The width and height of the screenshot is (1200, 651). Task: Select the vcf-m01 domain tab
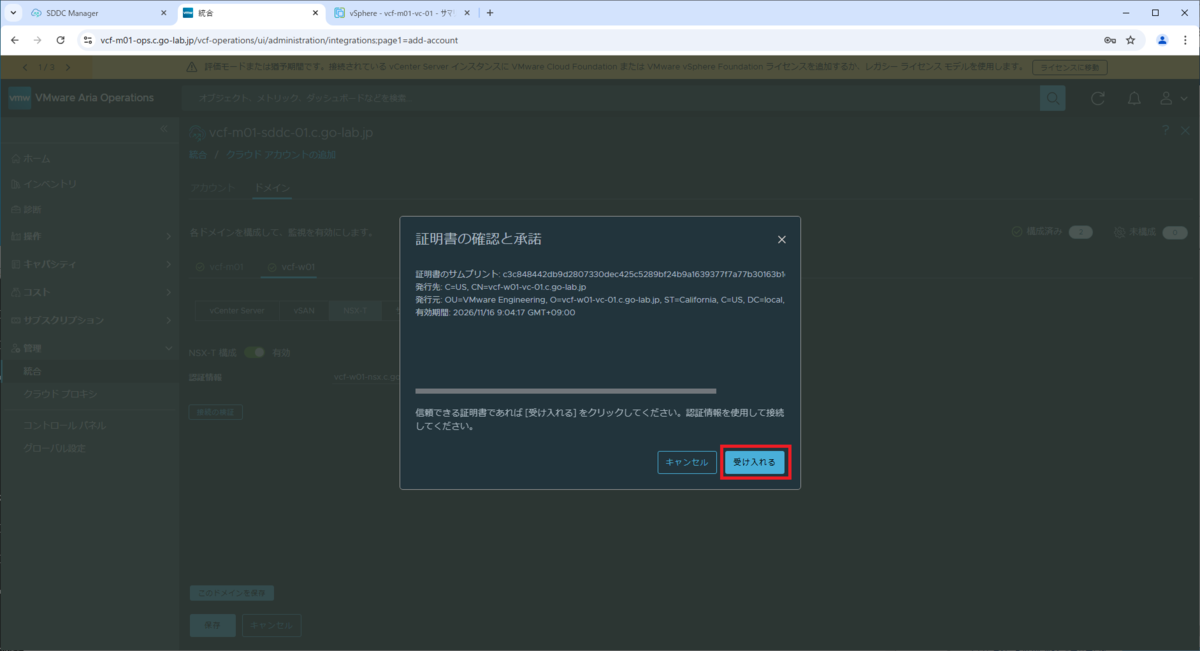pyautogui.click(x=219, y=267)
